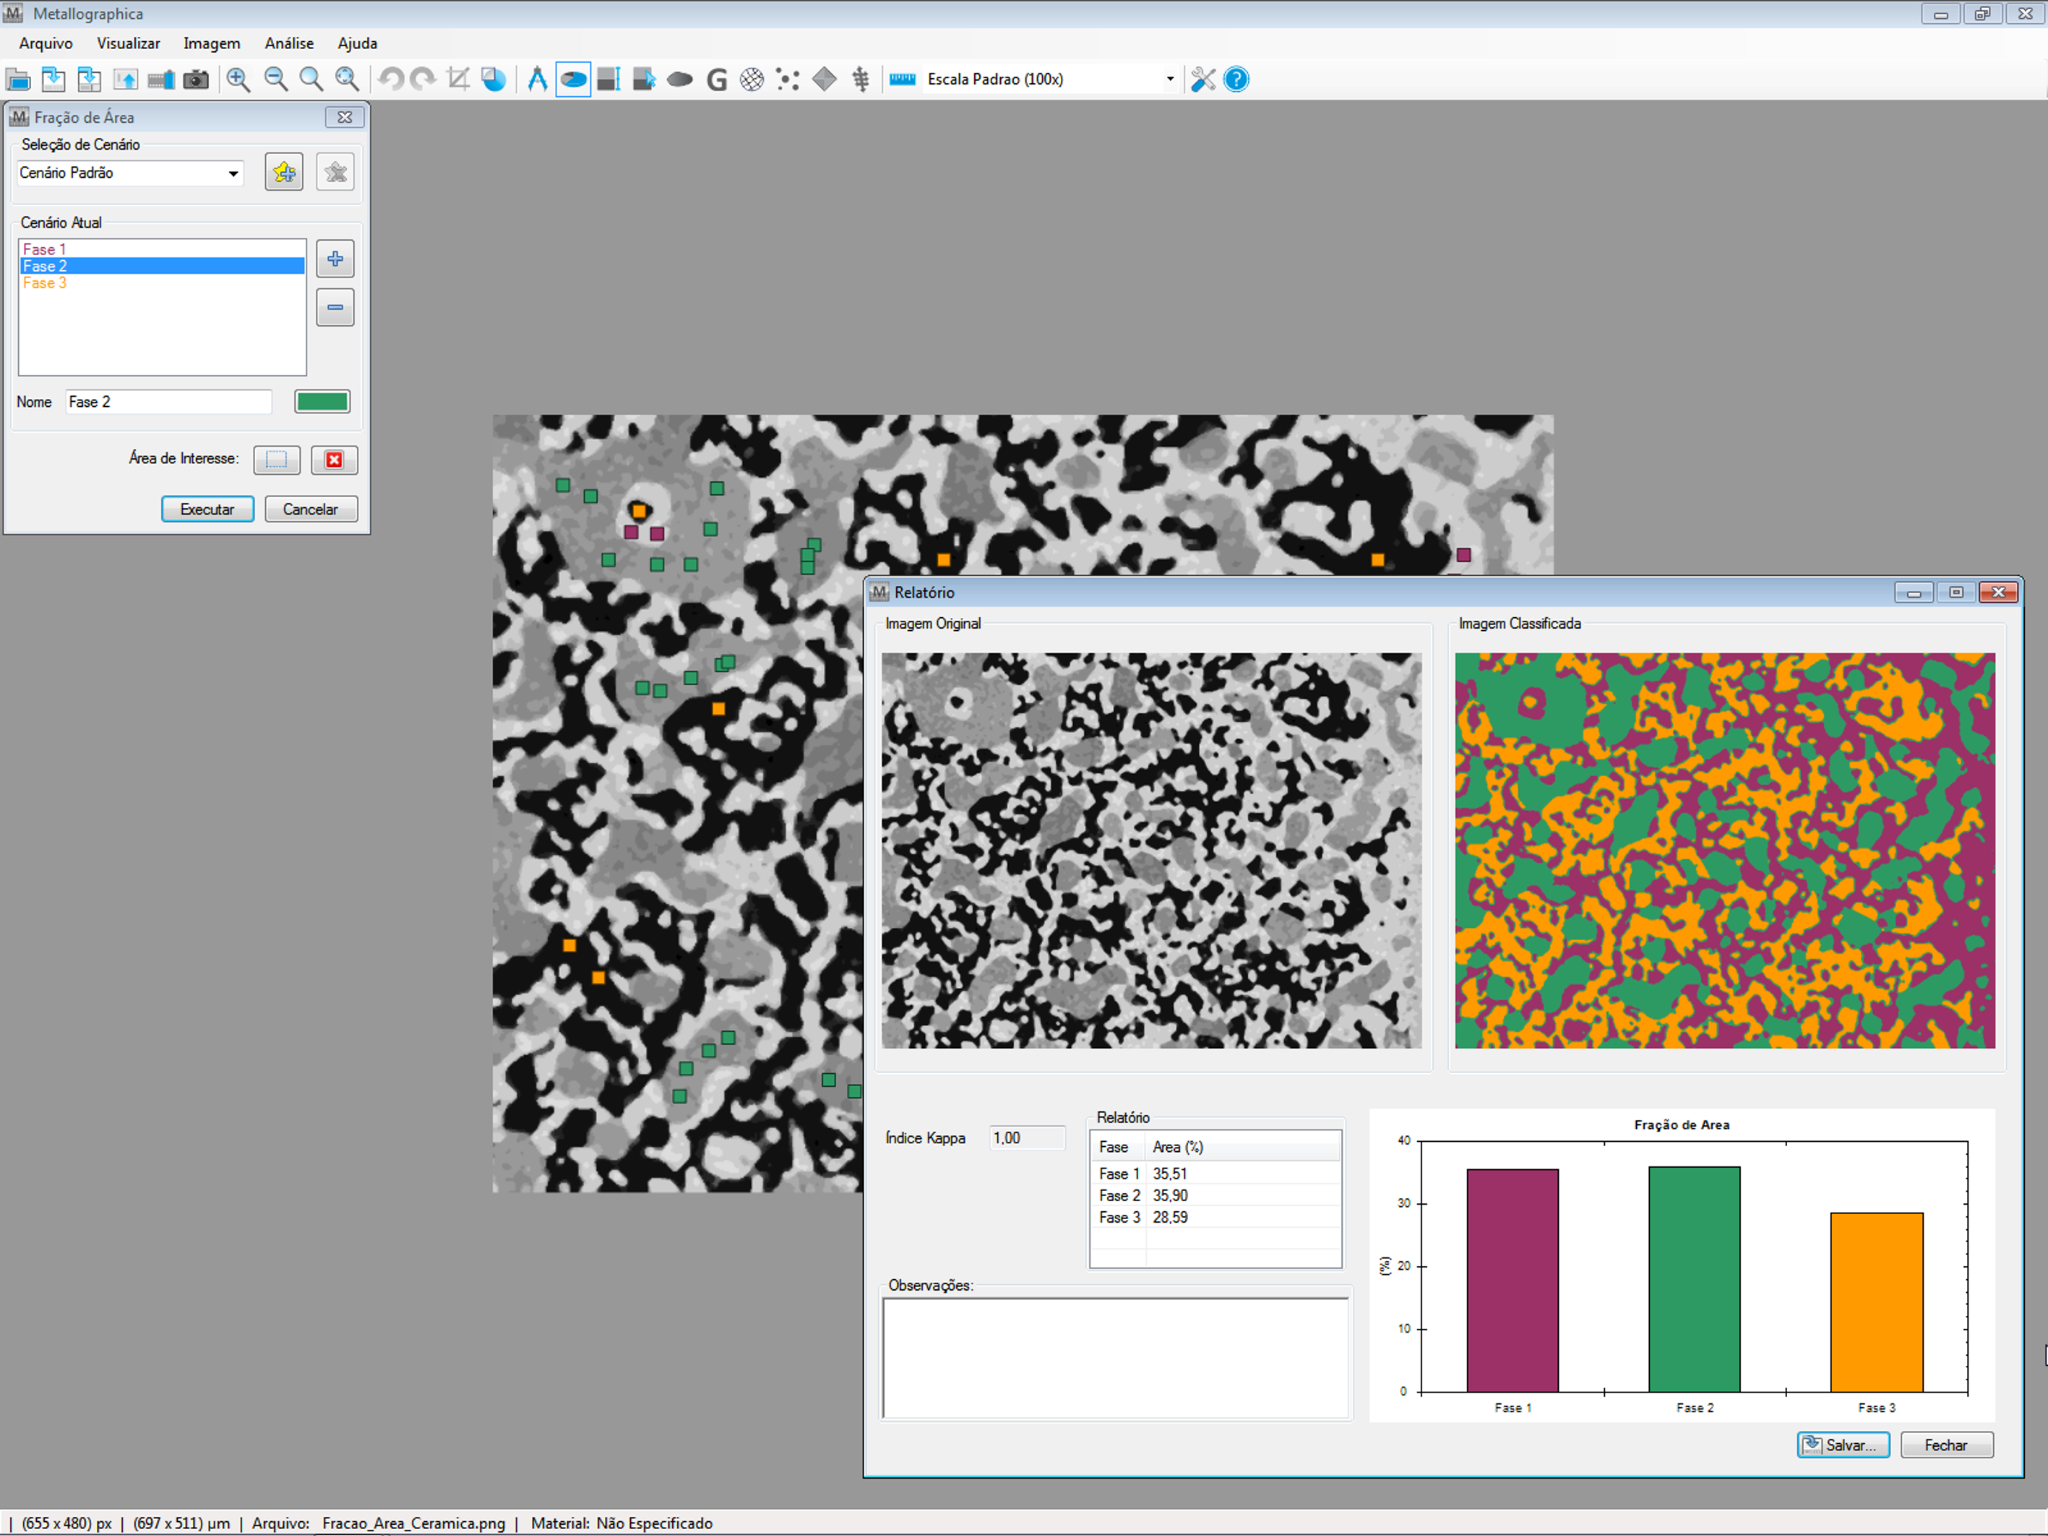
Task: Click the redo arrow icon
Action: pyautogui.click(x=424, y=79)
